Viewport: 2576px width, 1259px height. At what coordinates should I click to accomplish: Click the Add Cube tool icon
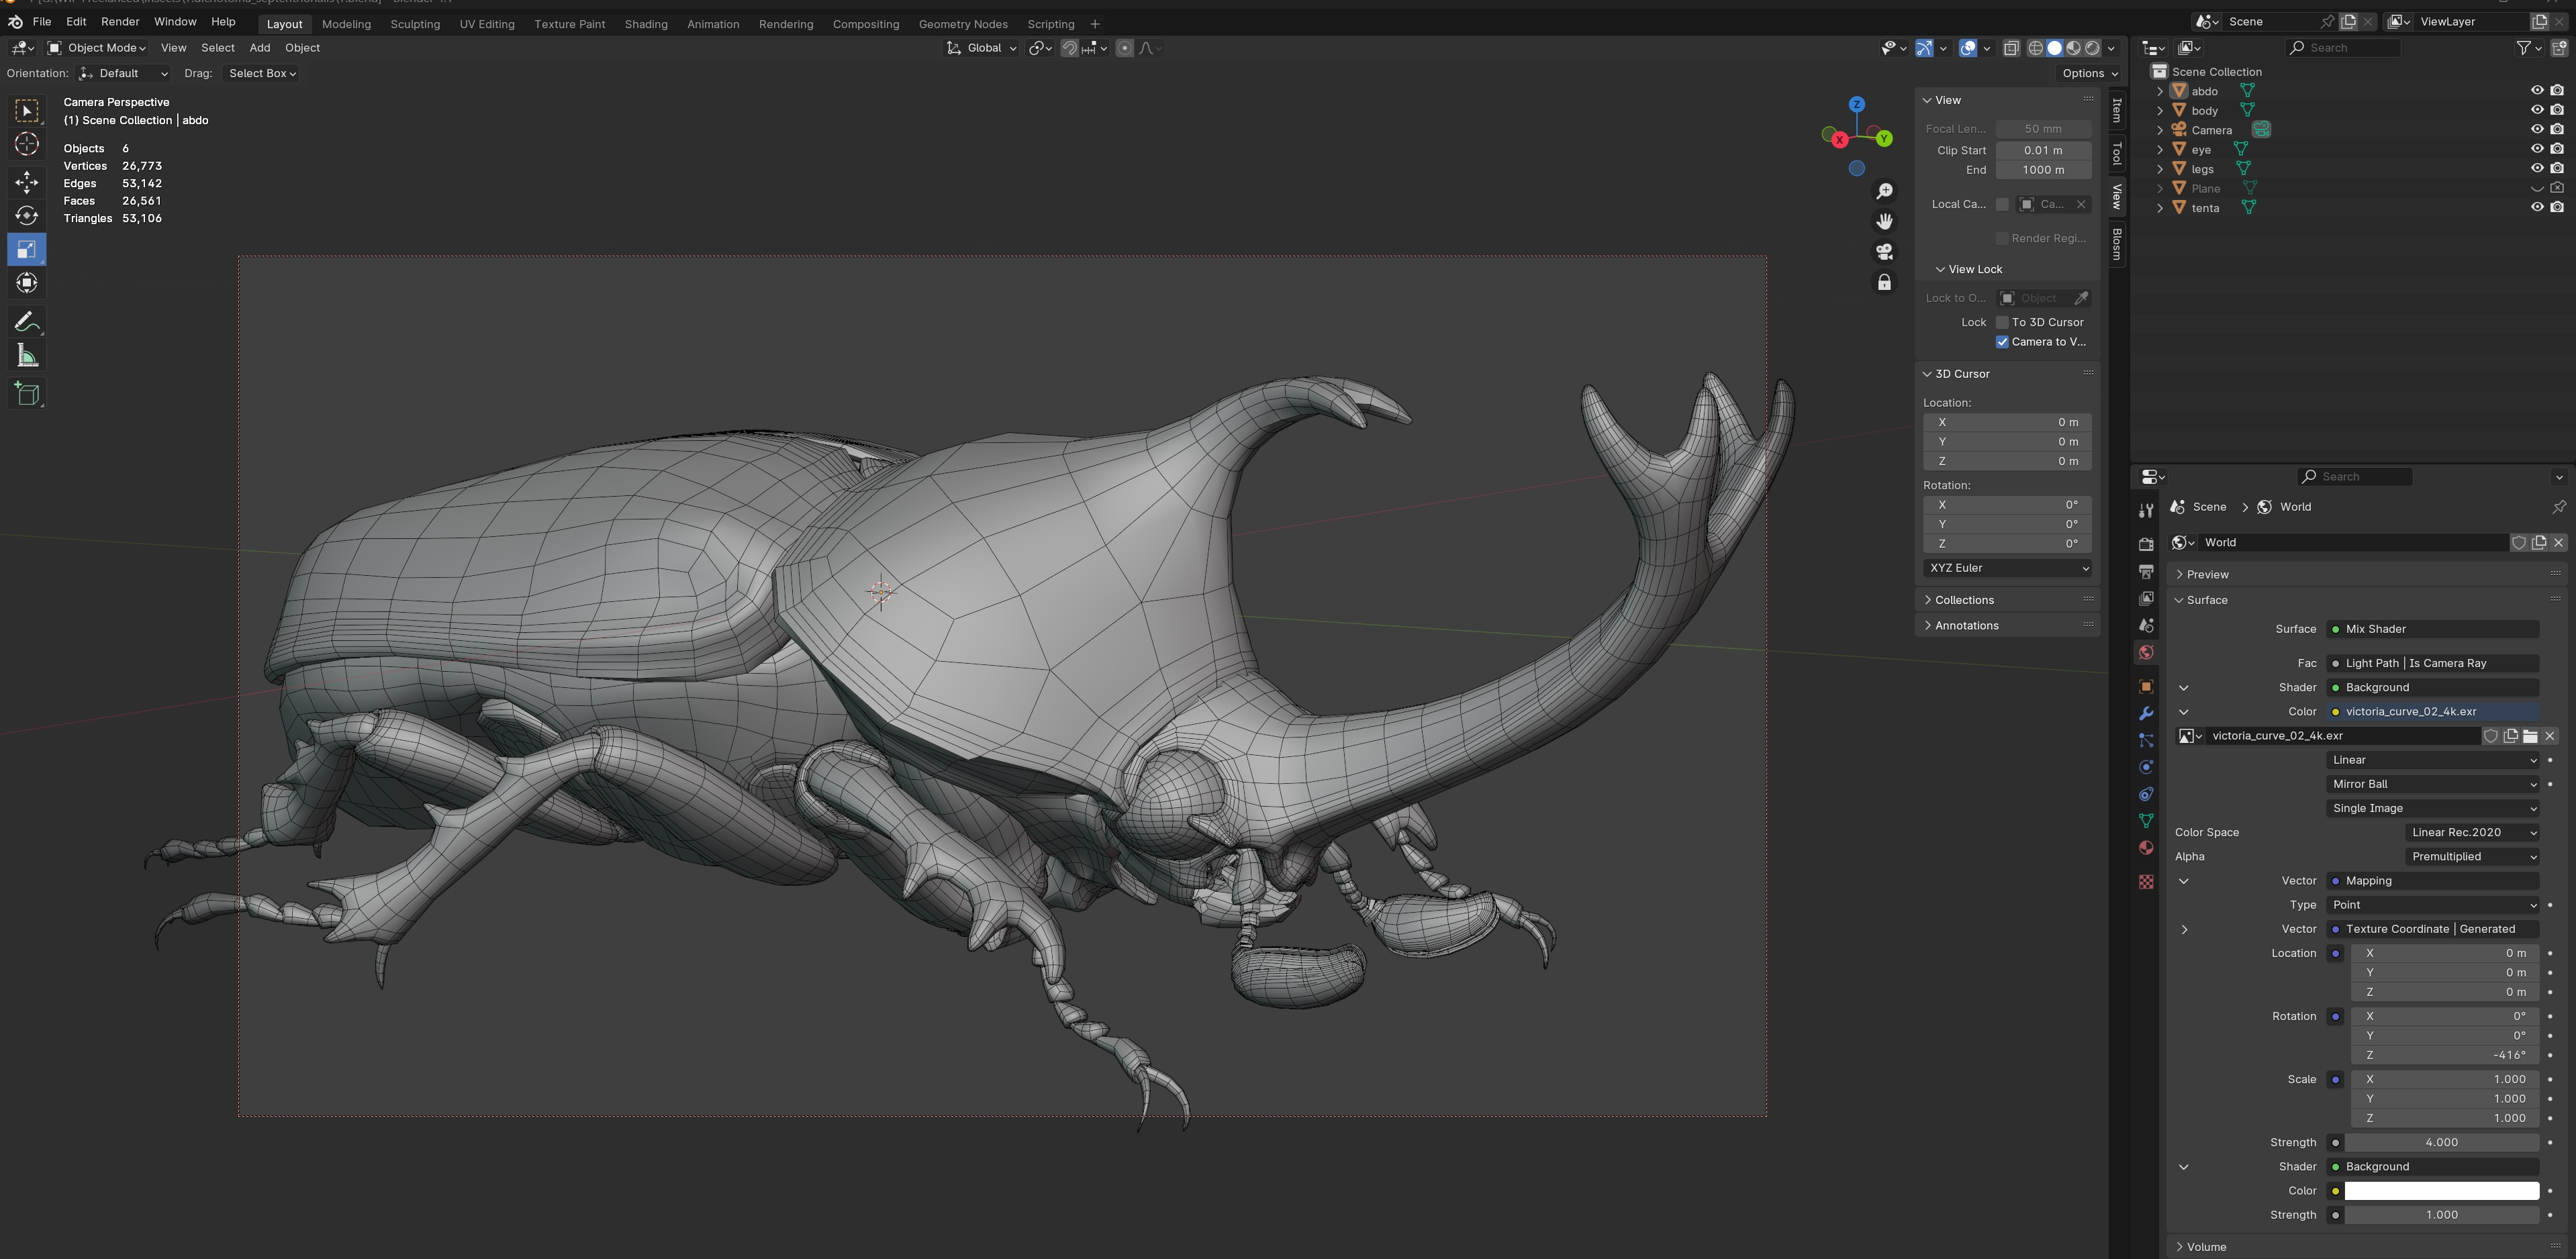pyautogui.click(x=27, y=394)
